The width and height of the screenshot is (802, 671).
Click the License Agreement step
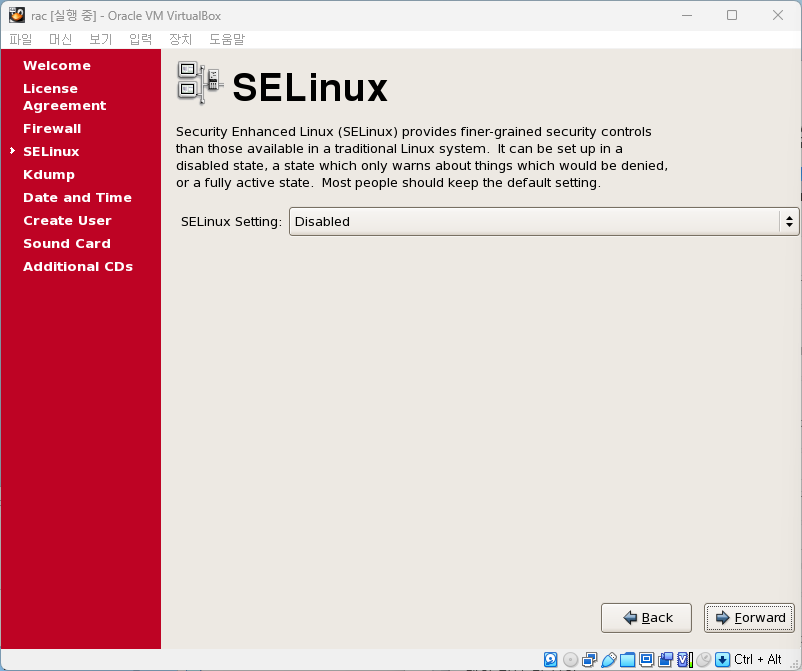(x=64, y=97)
